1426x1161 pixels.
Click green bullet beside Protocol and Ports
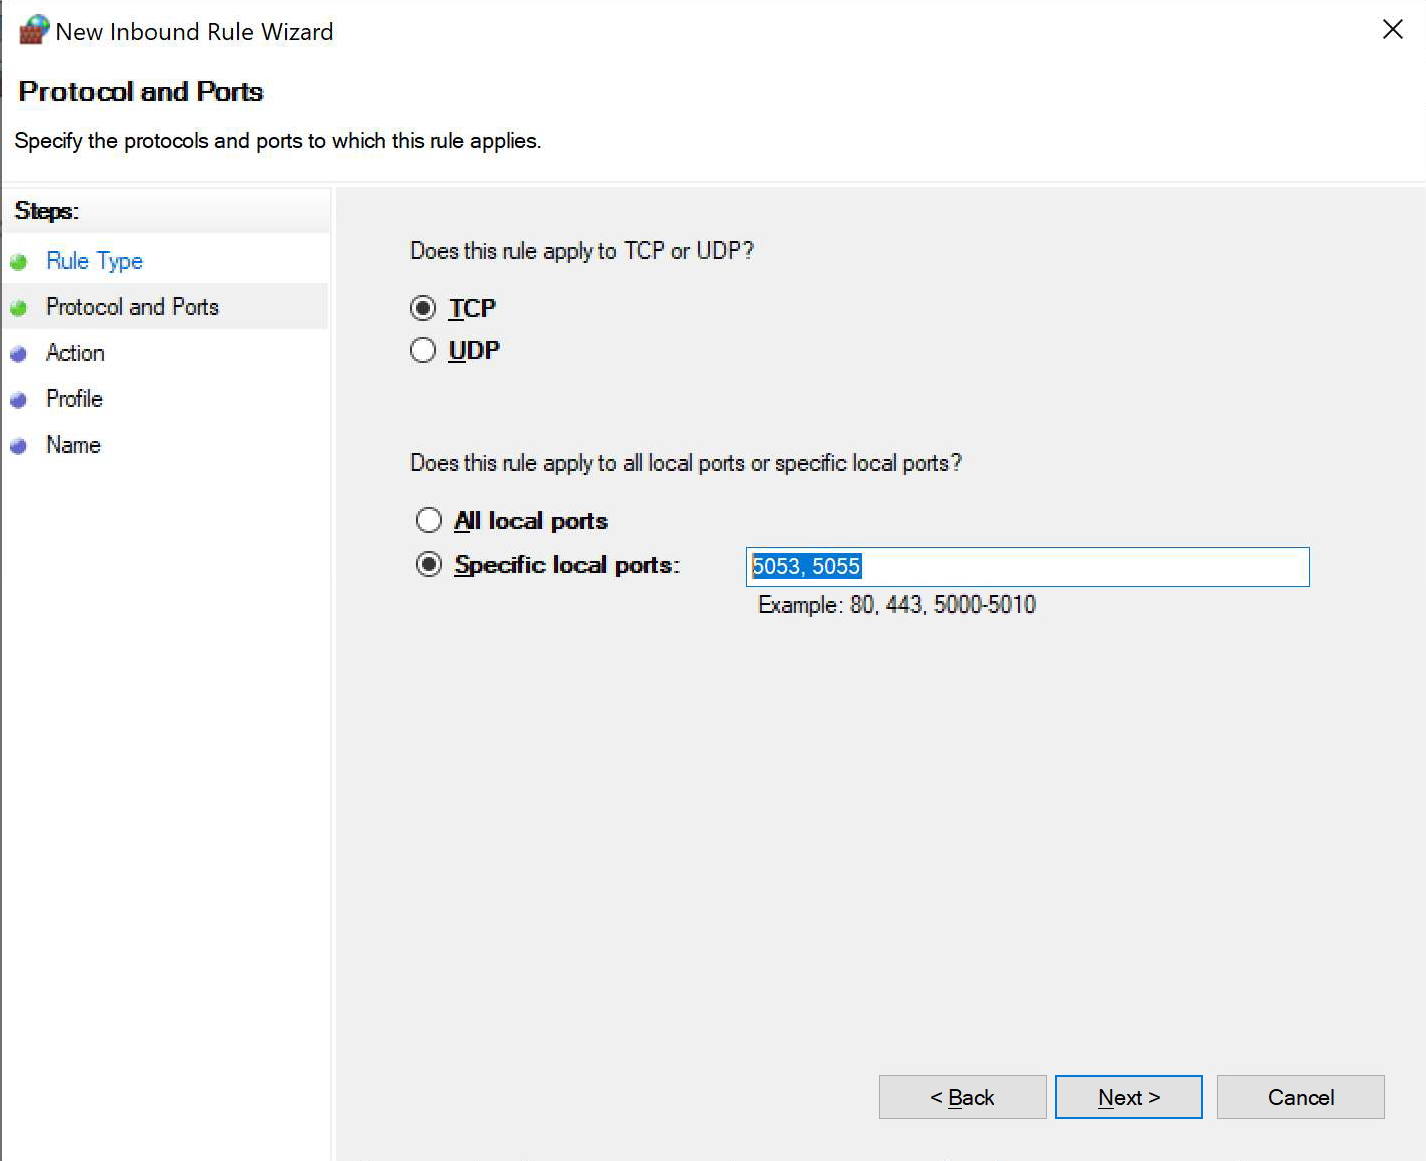(18, 308)
